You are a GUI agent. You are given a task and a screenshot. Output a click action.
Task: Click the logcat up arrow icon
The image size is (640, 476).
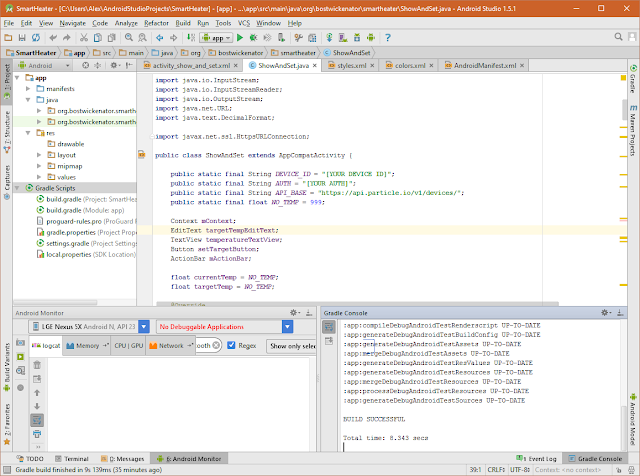pyautogui.click(x=37, y=393)
